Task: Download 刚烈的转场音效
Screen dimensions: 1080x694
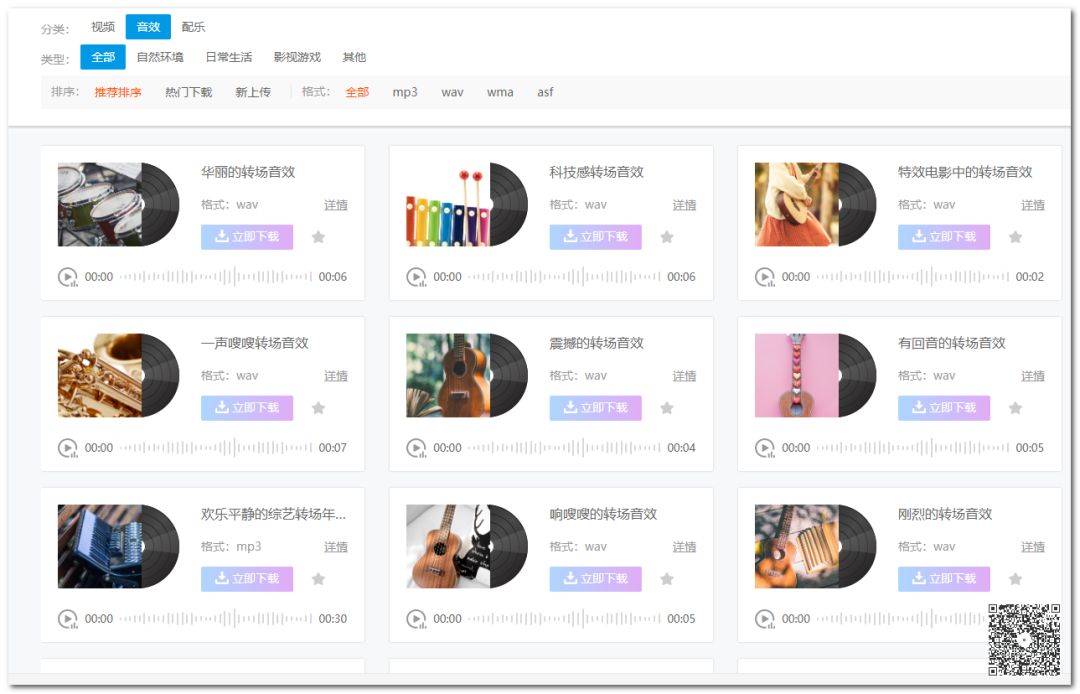Action: [944, 578]
